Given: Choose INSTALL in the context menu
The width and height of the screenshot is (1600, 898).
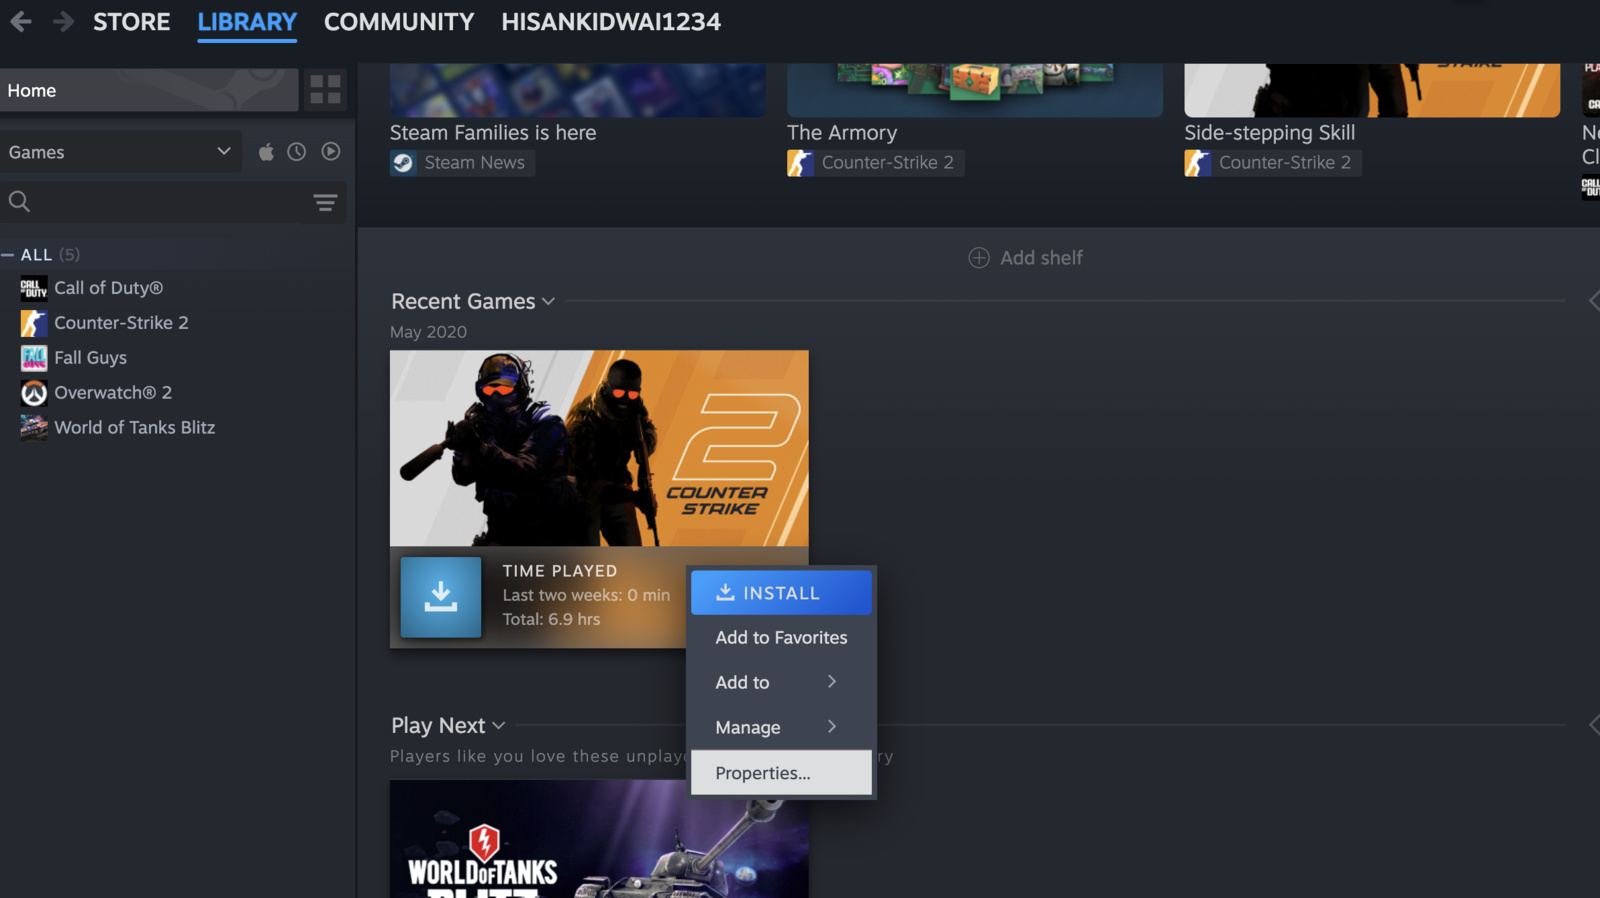Looking at the screenshot, I should pyautogui.click(x=781, y=593).
